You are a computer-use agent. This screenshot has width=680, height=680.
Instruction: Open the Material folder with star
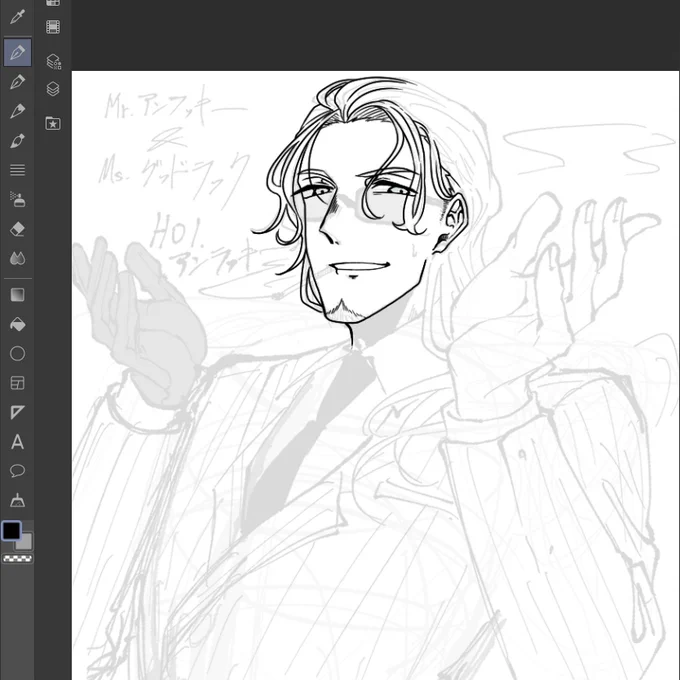pyautogui.click(x=53, y=123)
